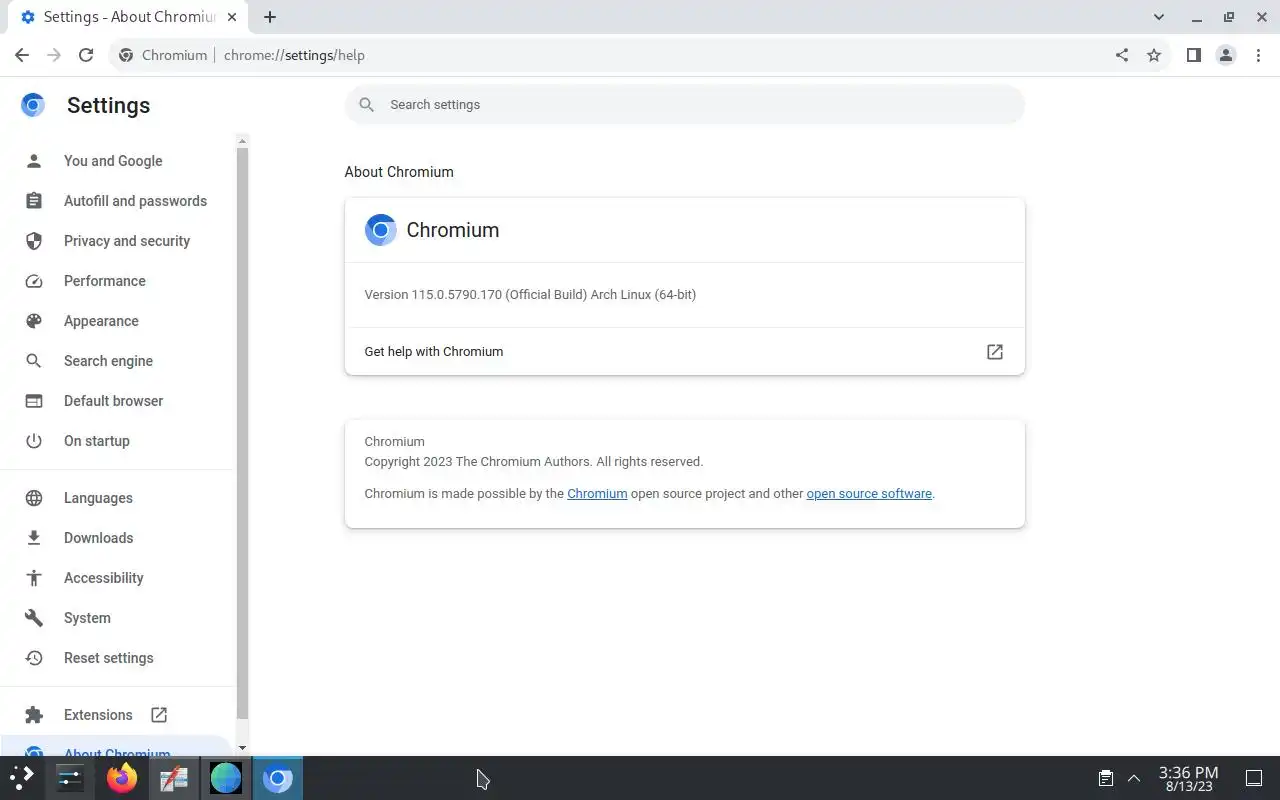1280x800 pixels.
Task: Click the Appearance palette icon
Action: coord(34,321)
